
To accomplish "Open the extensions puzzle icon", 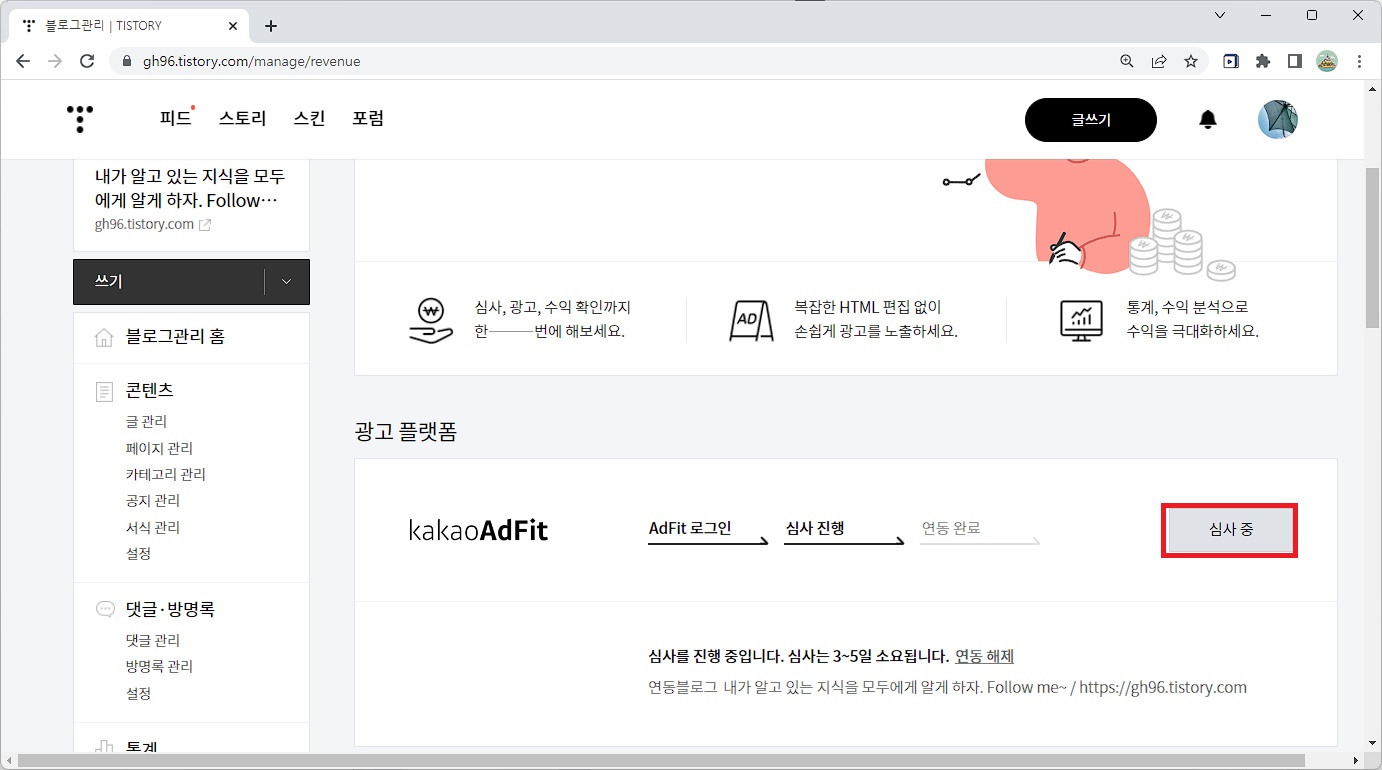I will pyautogui.click(x=1263, y=61).
